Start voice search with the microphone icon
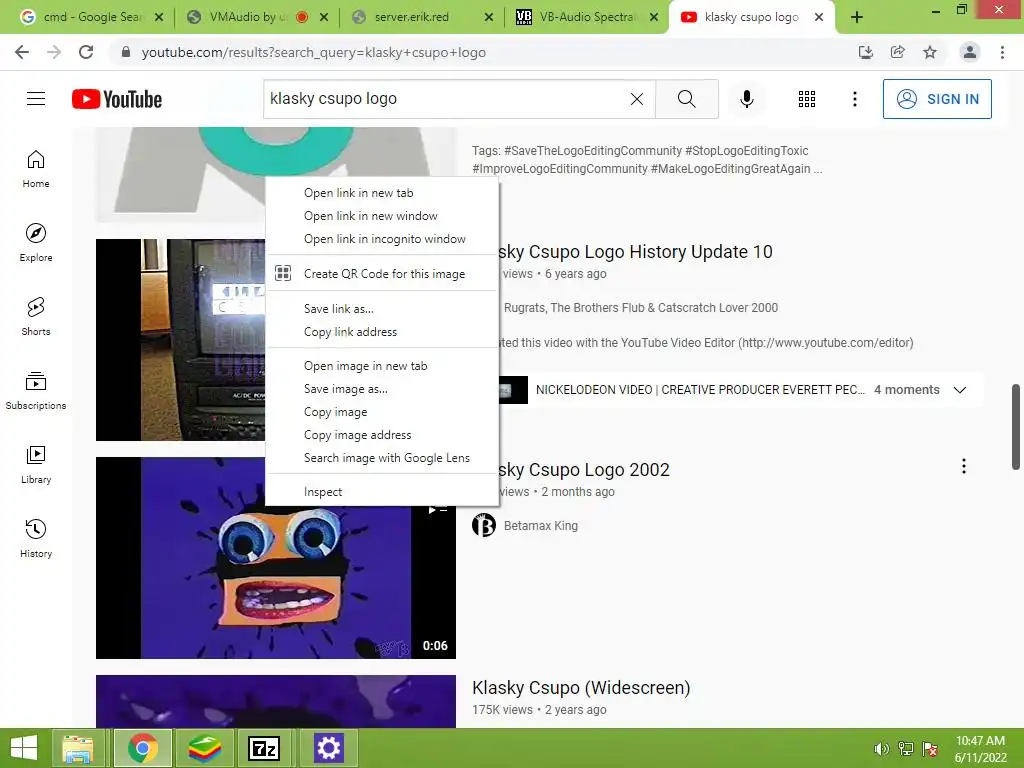 click(x=746, y=99)
